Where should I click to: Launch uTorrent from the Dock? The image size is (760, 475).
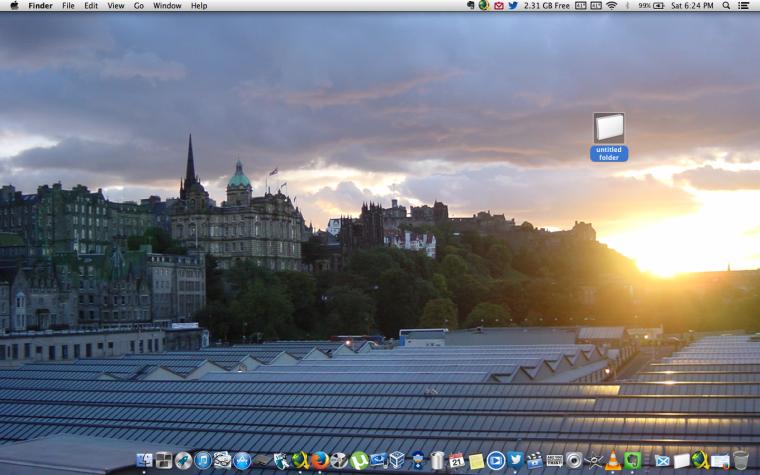[359, 460]
